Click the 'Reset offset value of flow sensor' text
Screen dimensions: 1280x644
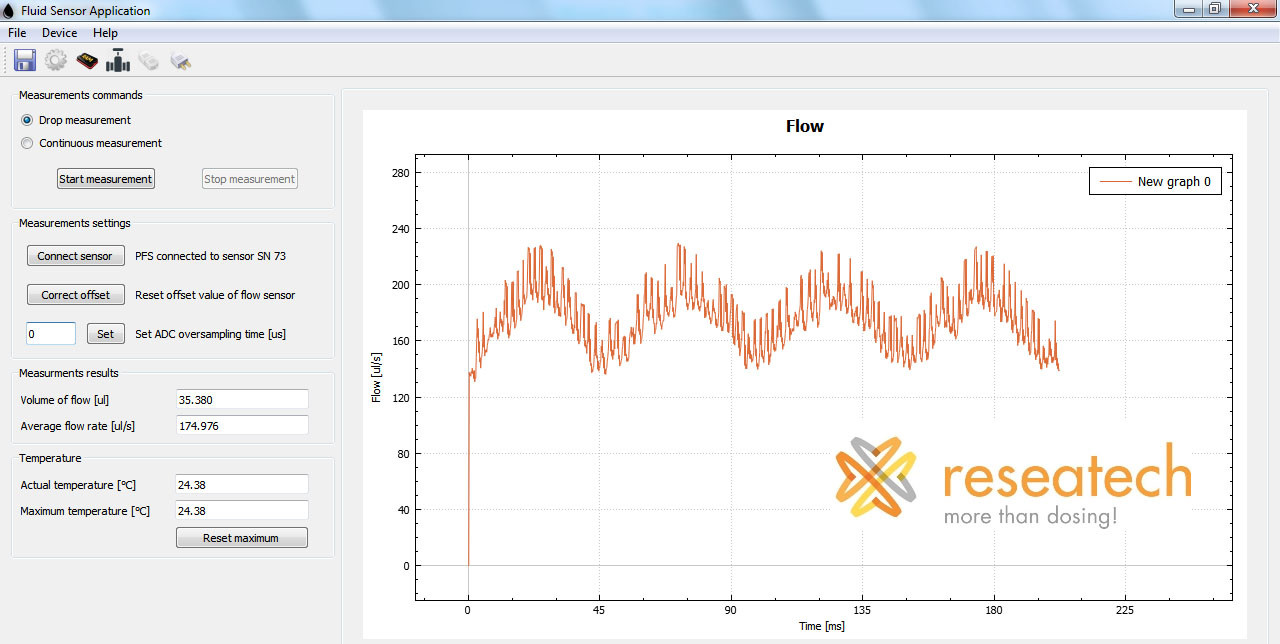[x=215, y=295]
